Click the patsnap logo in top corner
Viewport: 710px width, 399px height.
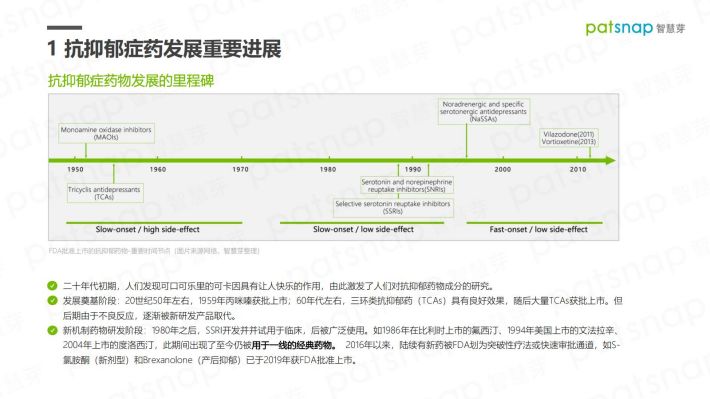point(635,28)
